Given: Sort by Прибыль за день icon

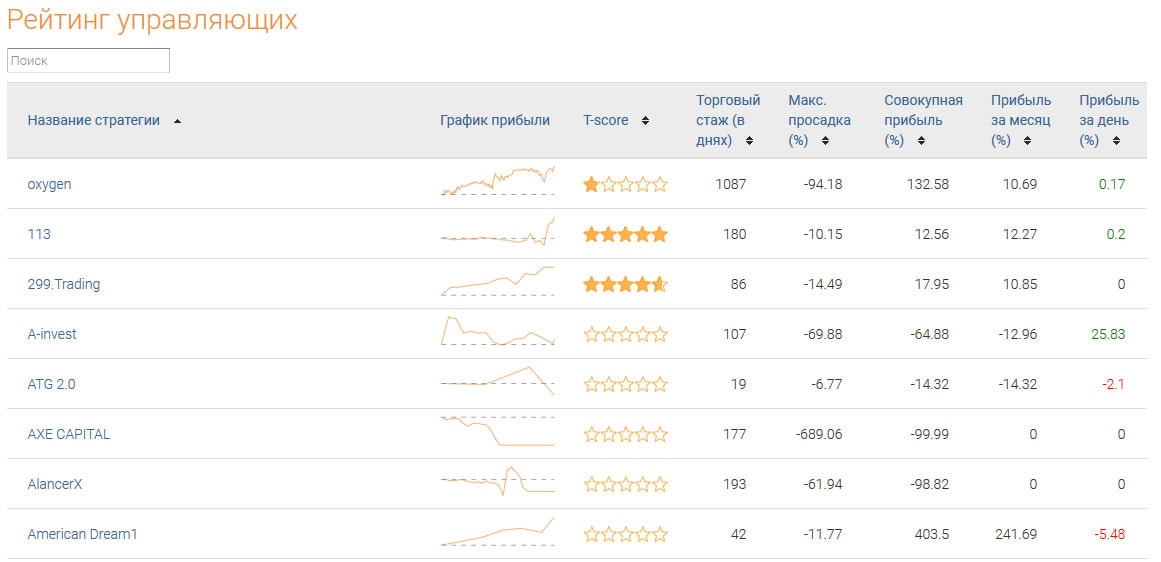Looking at the screenshot, I should (x=1116, y=141).
